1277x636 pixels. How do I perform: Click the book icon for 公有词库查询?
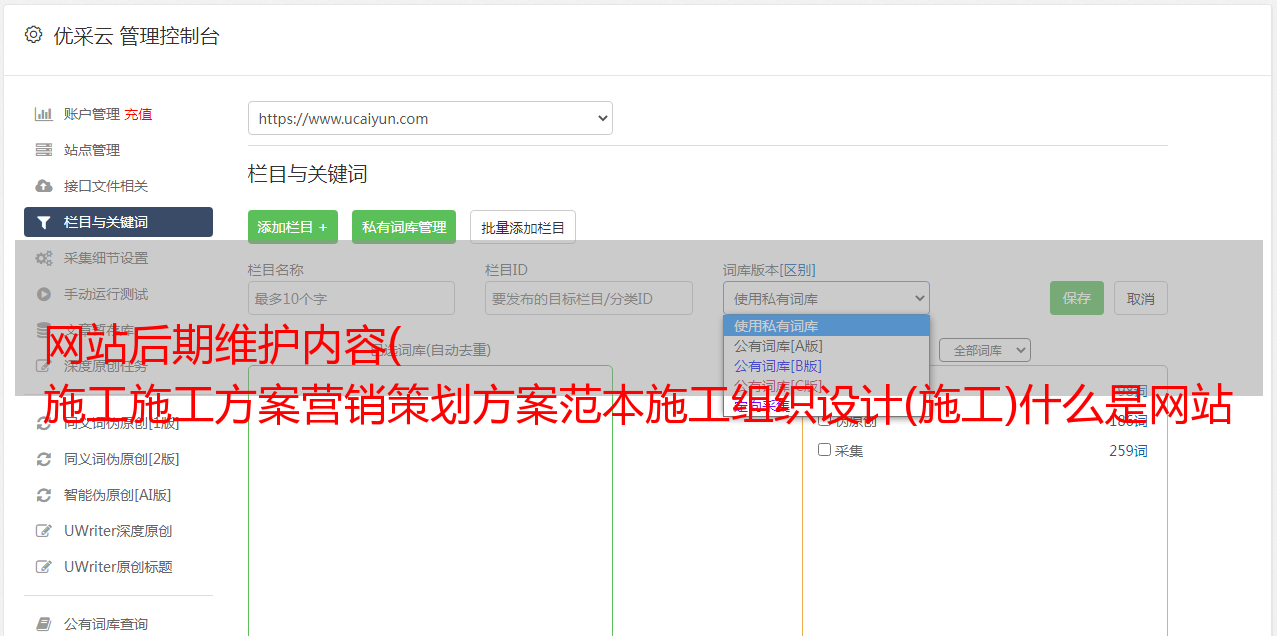pyautogui.click(x=44, y=624)
